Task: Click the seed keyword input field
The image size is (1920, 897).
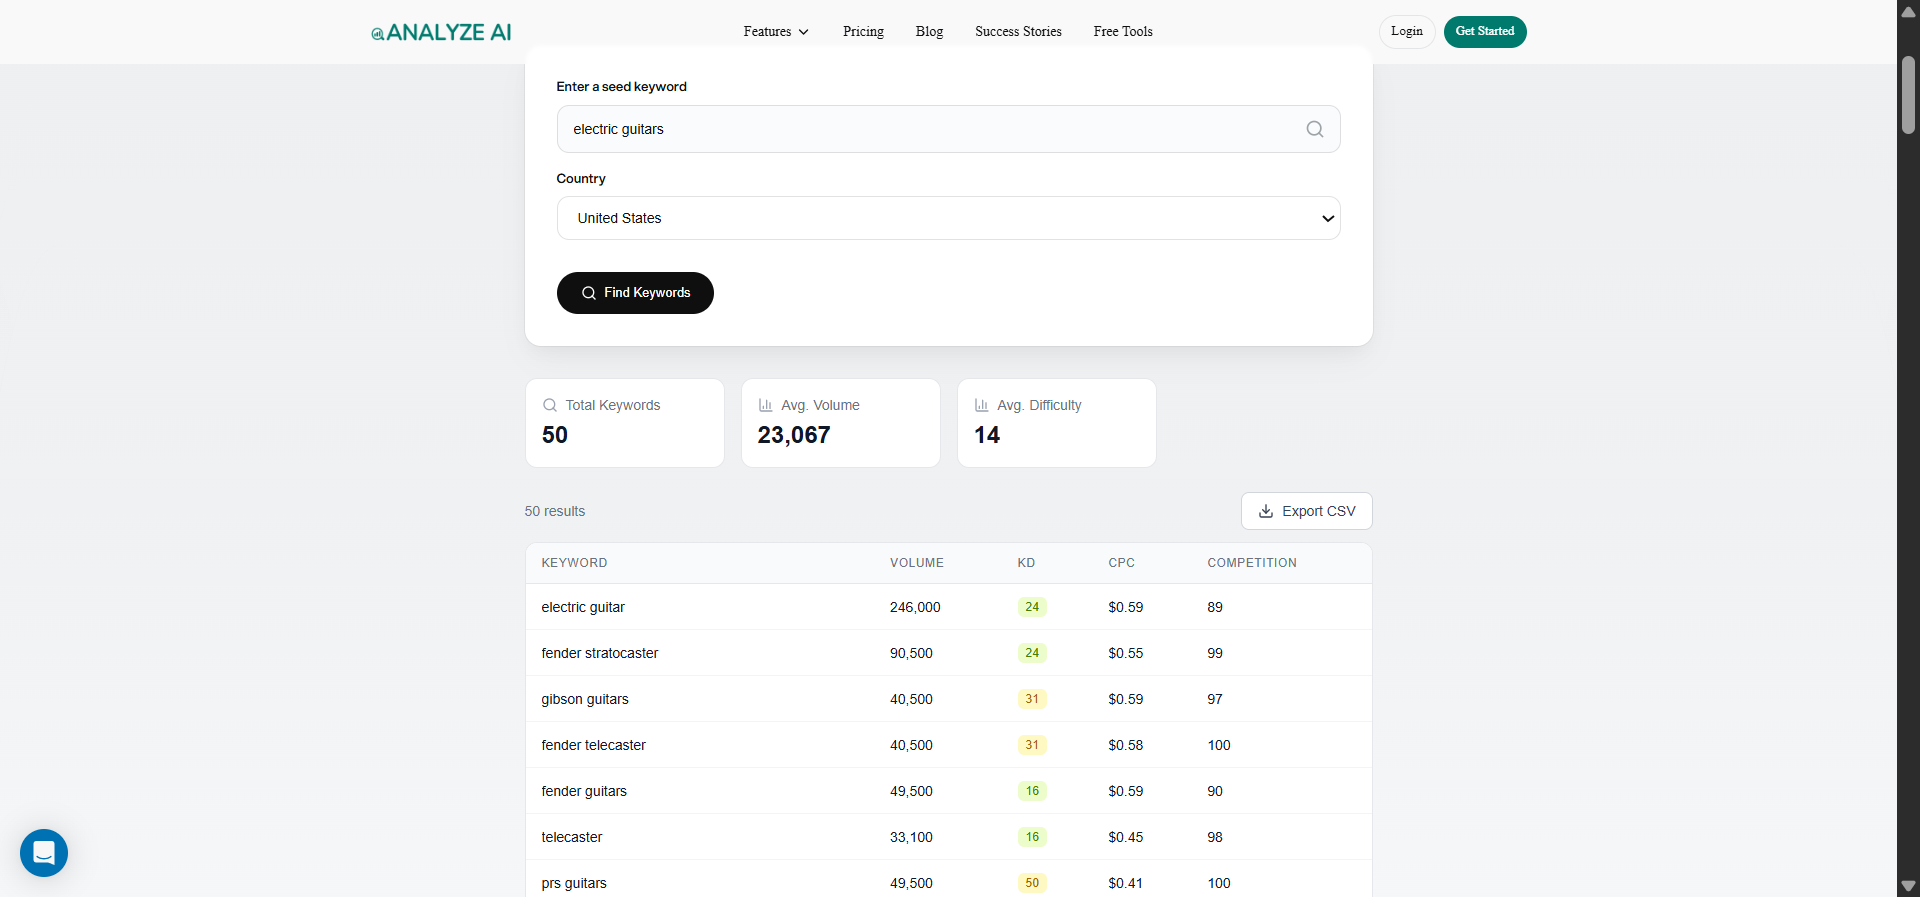Action: click(930, 129)
